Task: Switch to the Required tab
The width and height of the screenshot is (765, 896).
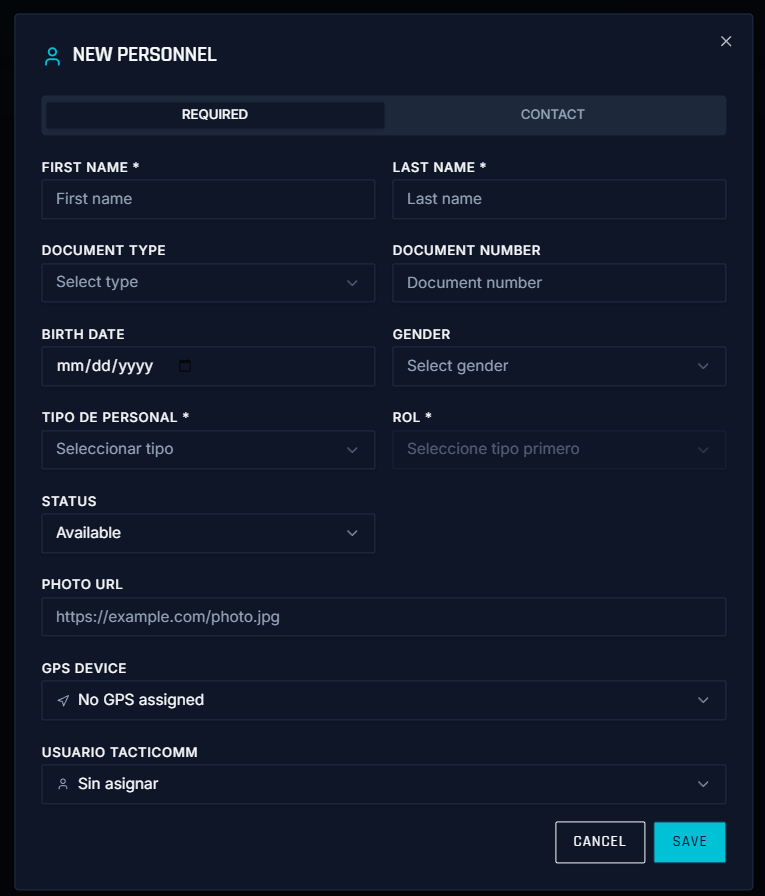Action: [x=215, y=115]
